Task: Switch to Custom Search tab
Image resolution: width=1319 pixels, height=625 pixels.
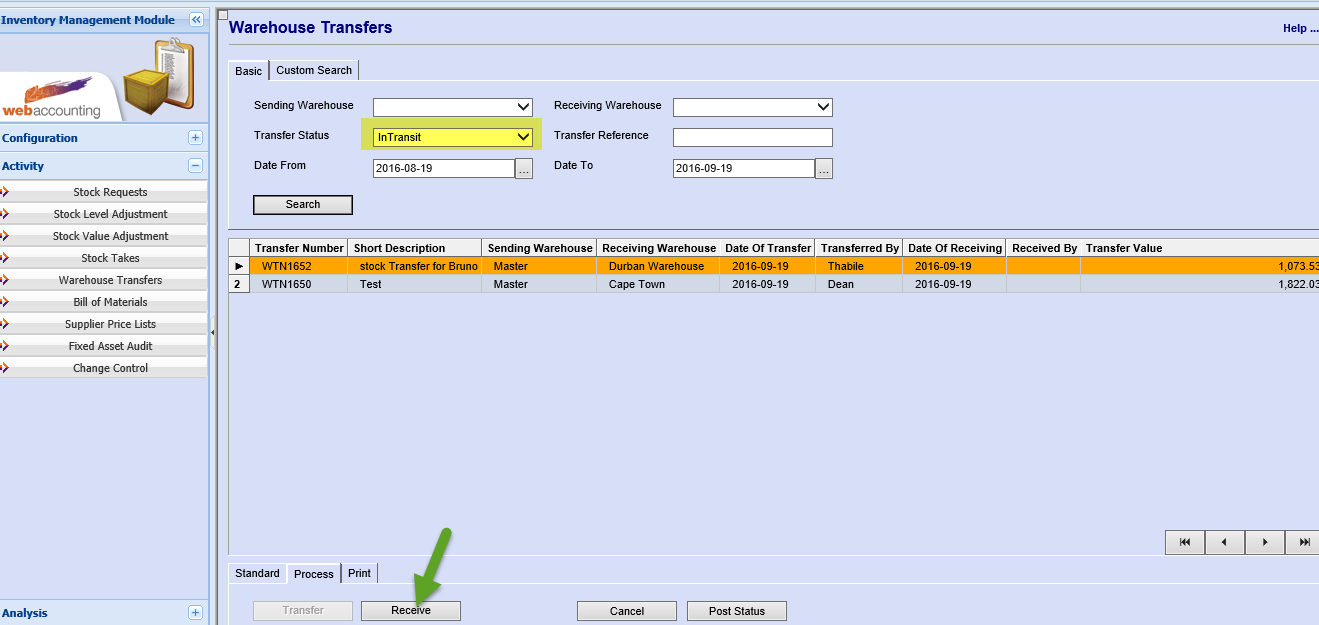Action: (314, 70)
